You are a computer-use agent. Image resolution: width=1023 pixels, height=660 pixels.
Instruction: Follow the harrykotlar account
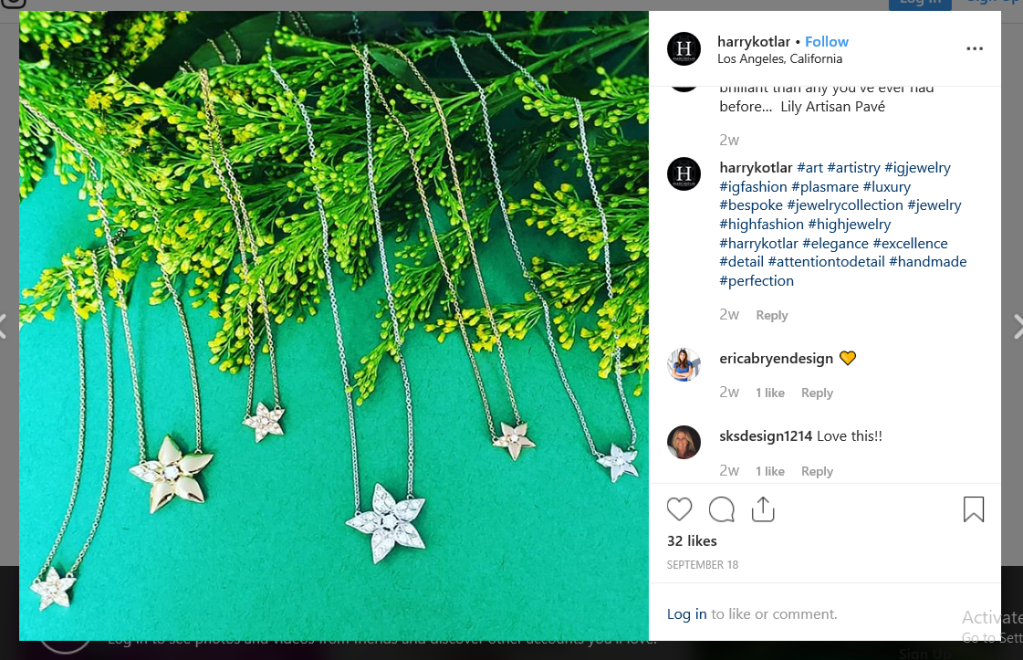point(827,41)
